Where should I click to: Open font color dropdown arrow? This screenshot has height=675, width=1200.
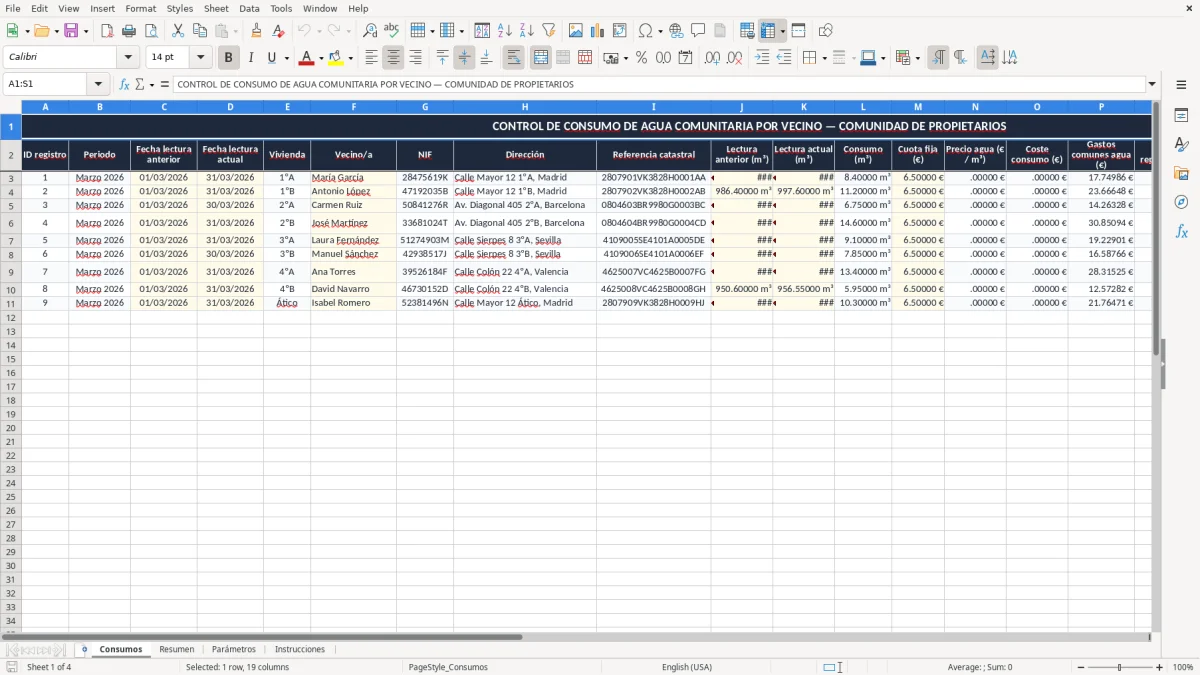[x=320, y=58]
